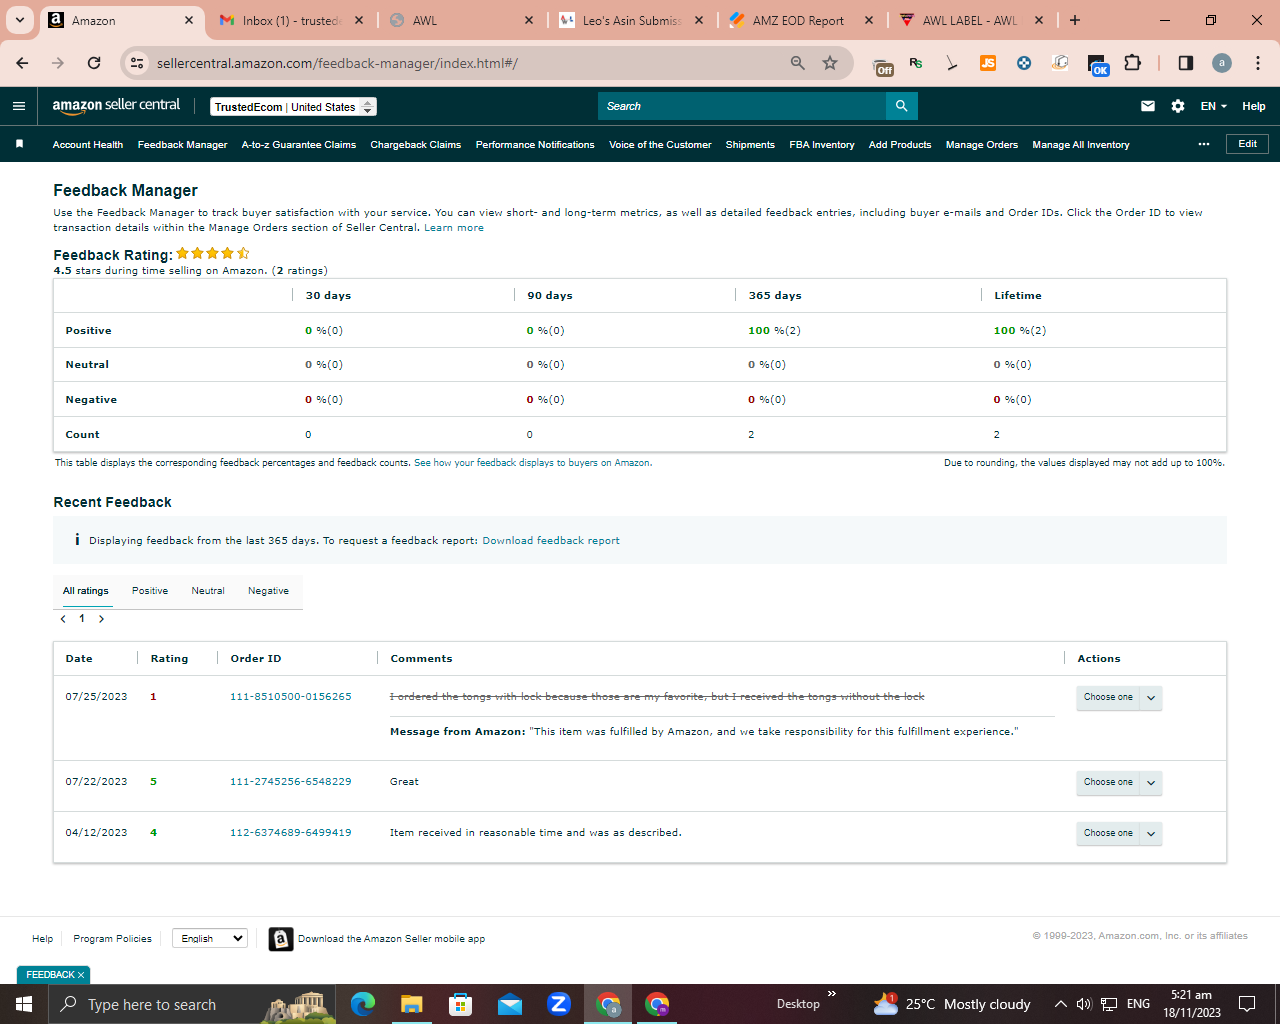This screenshot has height=1024, width=1280.
Task: Open the Windows notification center
Action: [x=1247, y=1004]
